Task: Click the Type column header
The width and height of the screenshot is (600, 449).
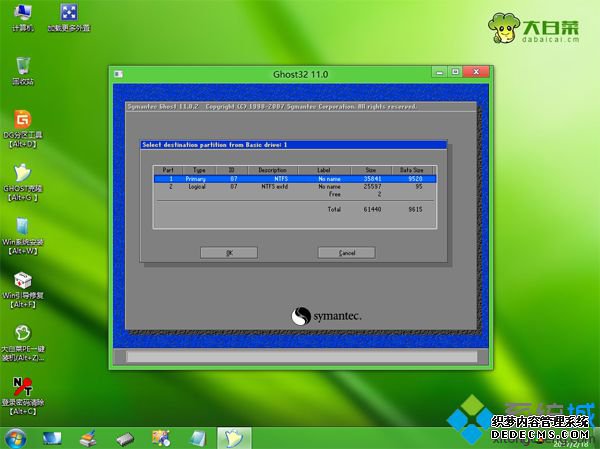Action: pyautogui.click(x=199, y=170)
